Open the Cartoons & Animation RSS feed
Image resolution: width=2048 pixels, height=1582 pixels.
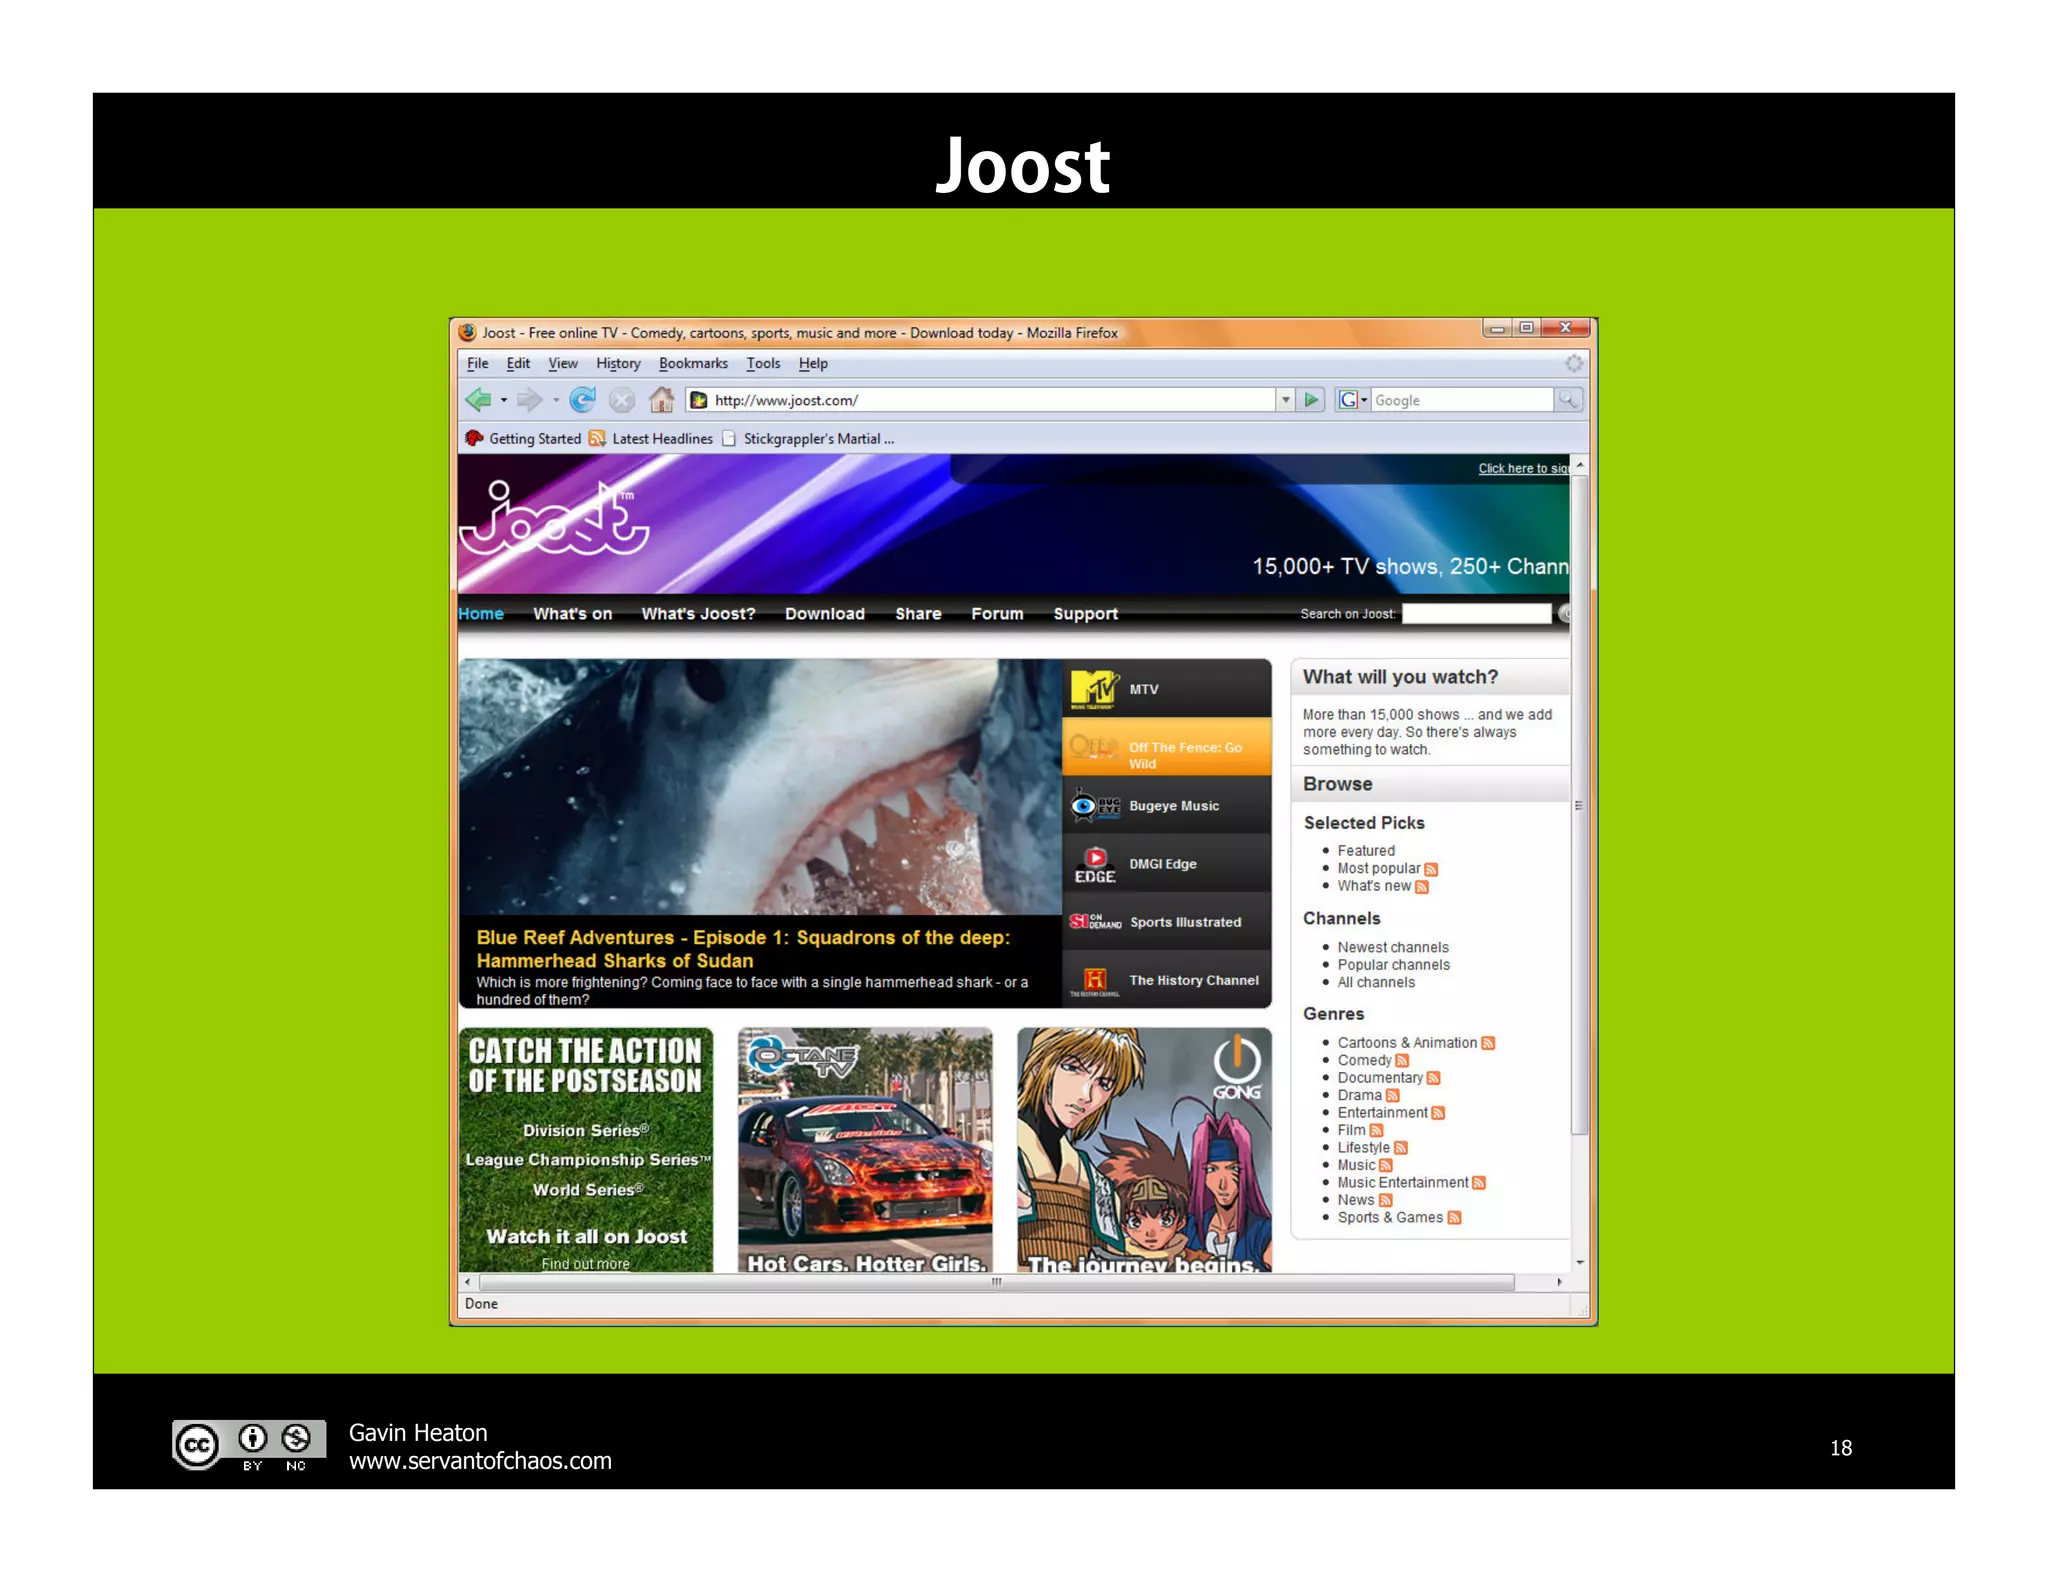[1488, 1043]
